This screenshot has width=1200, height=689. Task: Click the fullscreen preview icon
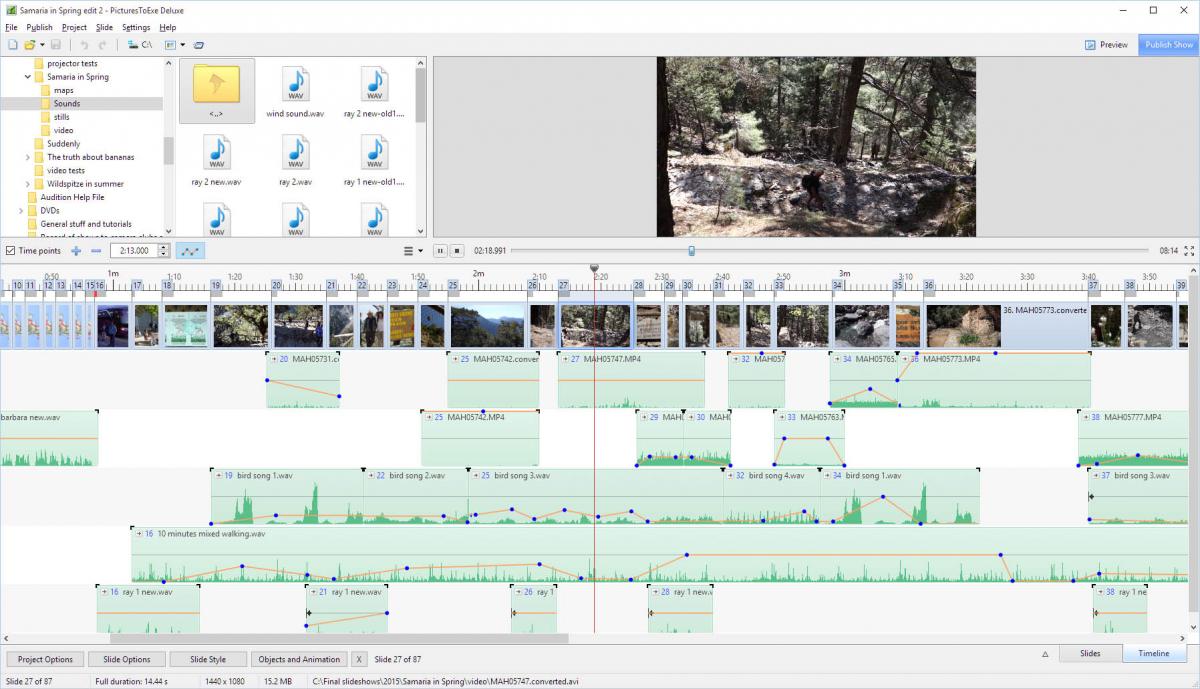click(x=1189, y=251)
